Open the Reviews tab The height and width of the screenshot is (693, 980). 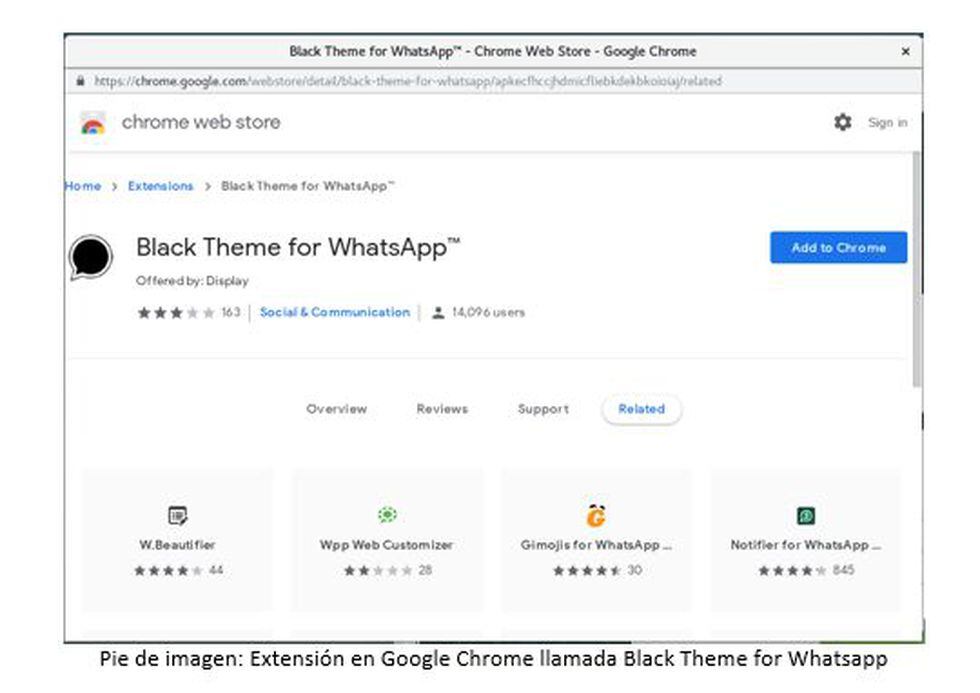(442, 409)
